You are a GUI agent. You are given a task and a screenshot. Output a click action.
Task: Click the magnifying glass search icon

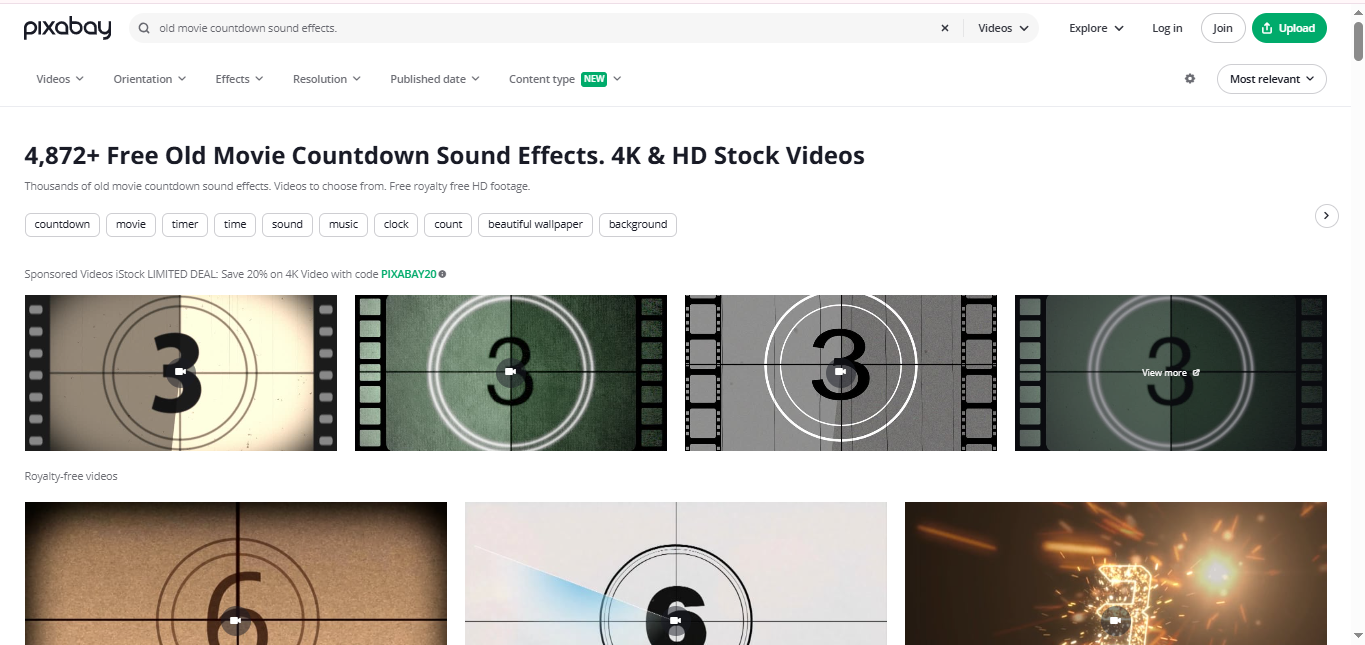click(x=142, y=28)
